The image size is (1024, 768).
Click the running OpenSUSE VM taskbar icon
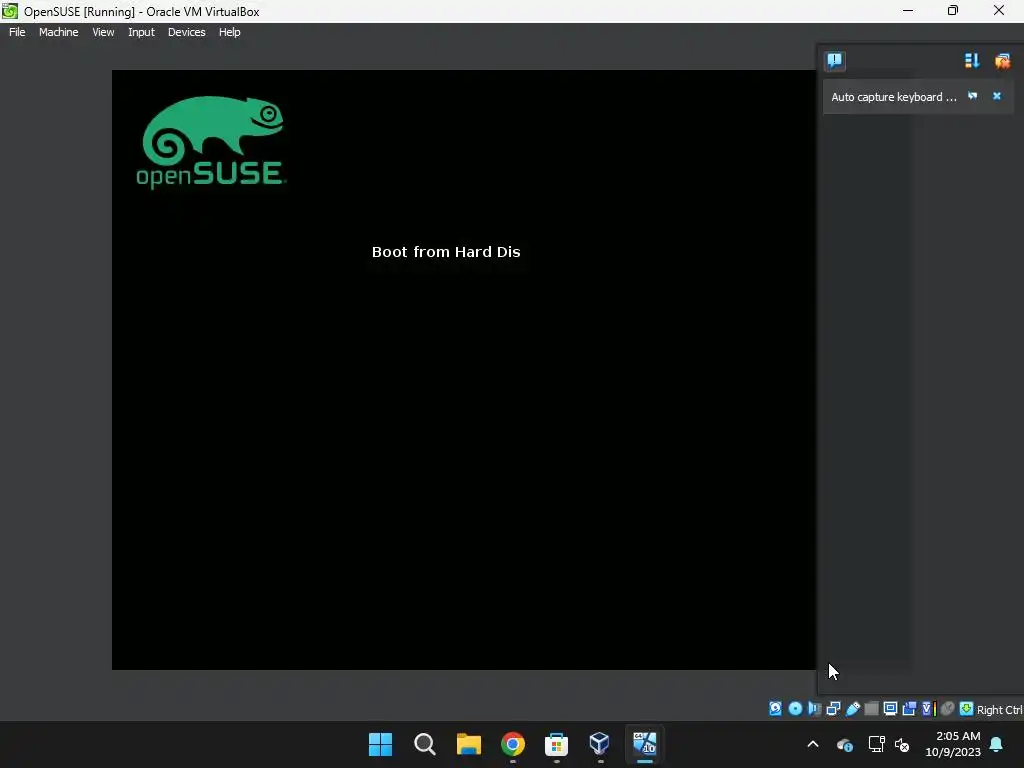(645, 744)
